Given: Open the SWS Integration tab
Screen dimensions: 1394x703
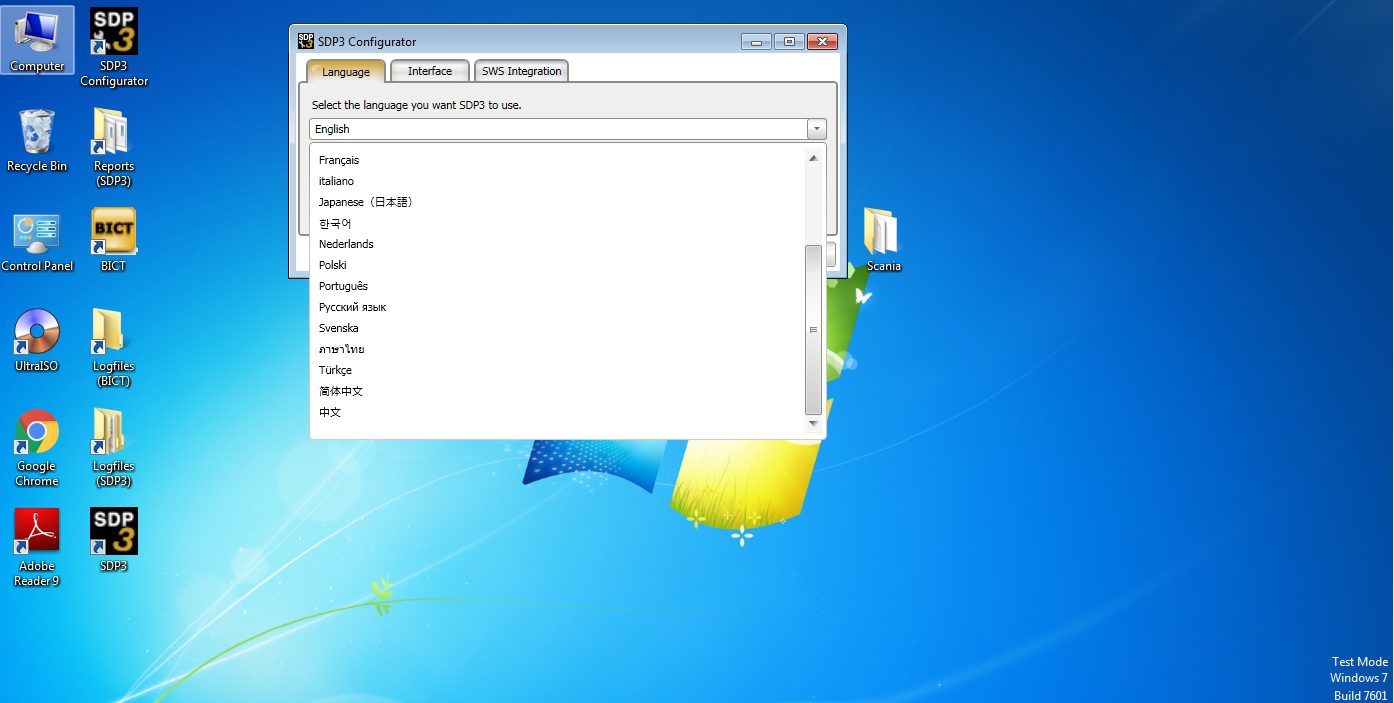Looking at the screenshot, I should [x=522, y=71].
